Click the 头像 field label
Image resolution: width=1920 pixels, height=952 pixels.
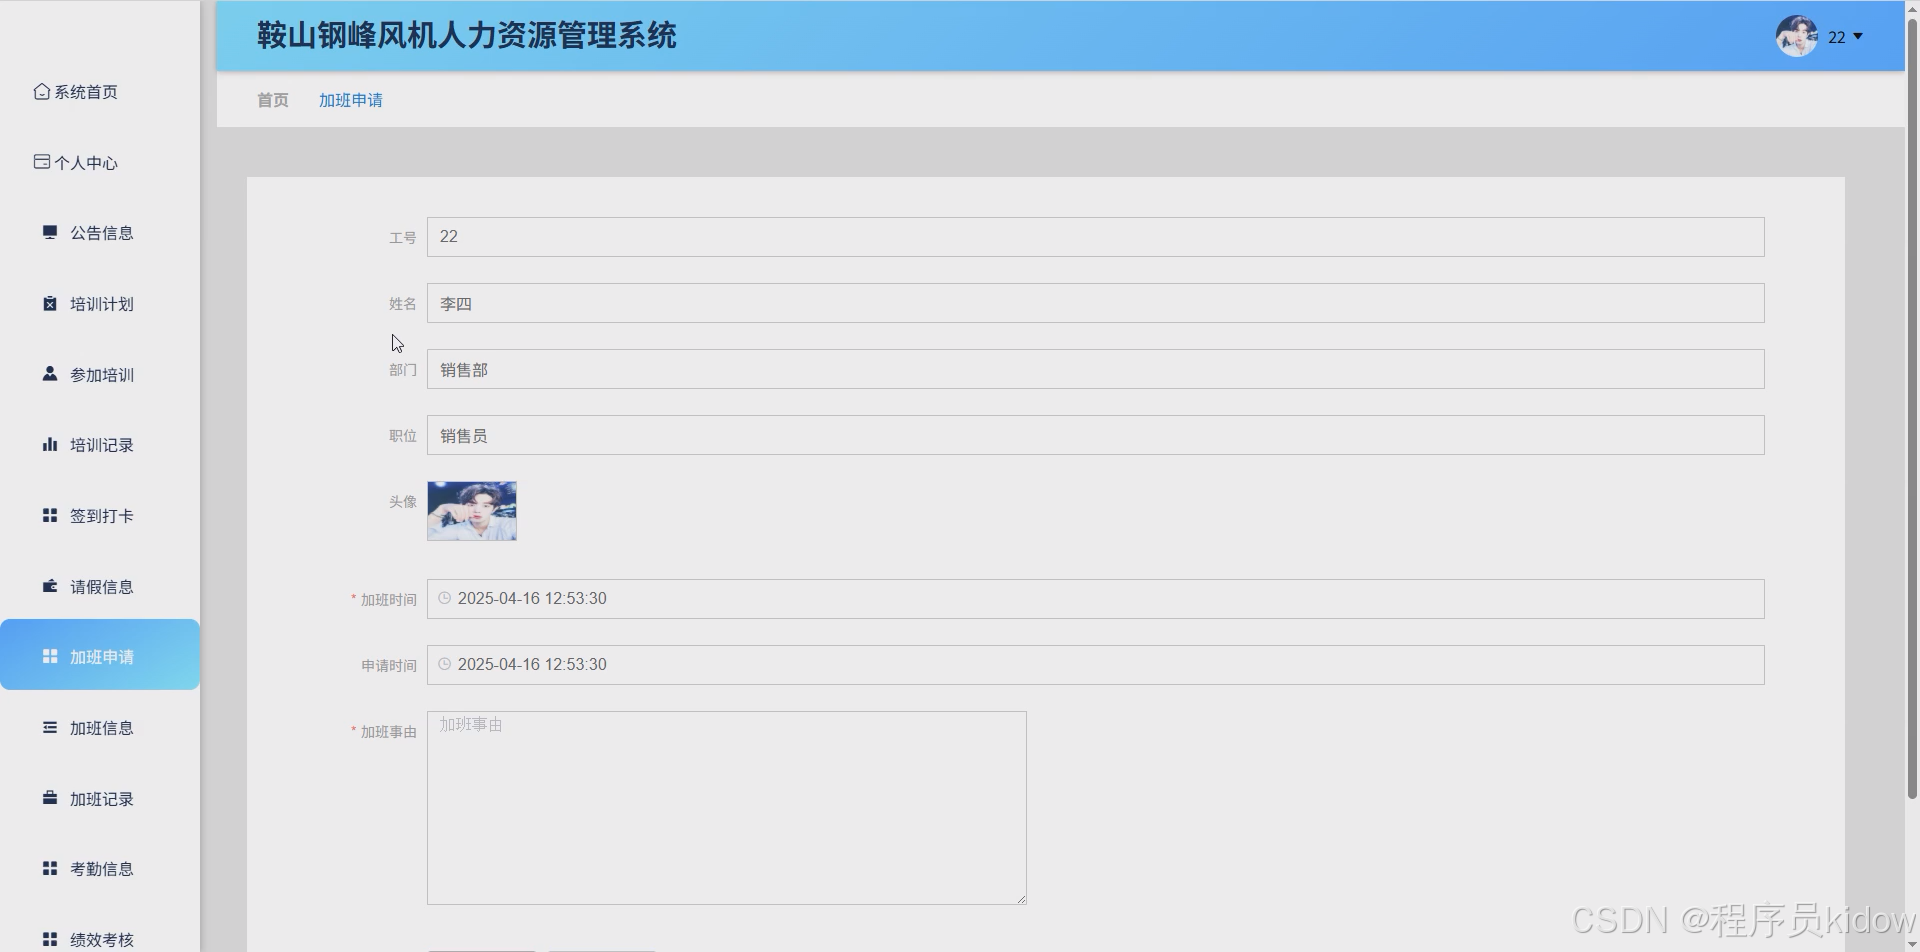pos(403,502)
